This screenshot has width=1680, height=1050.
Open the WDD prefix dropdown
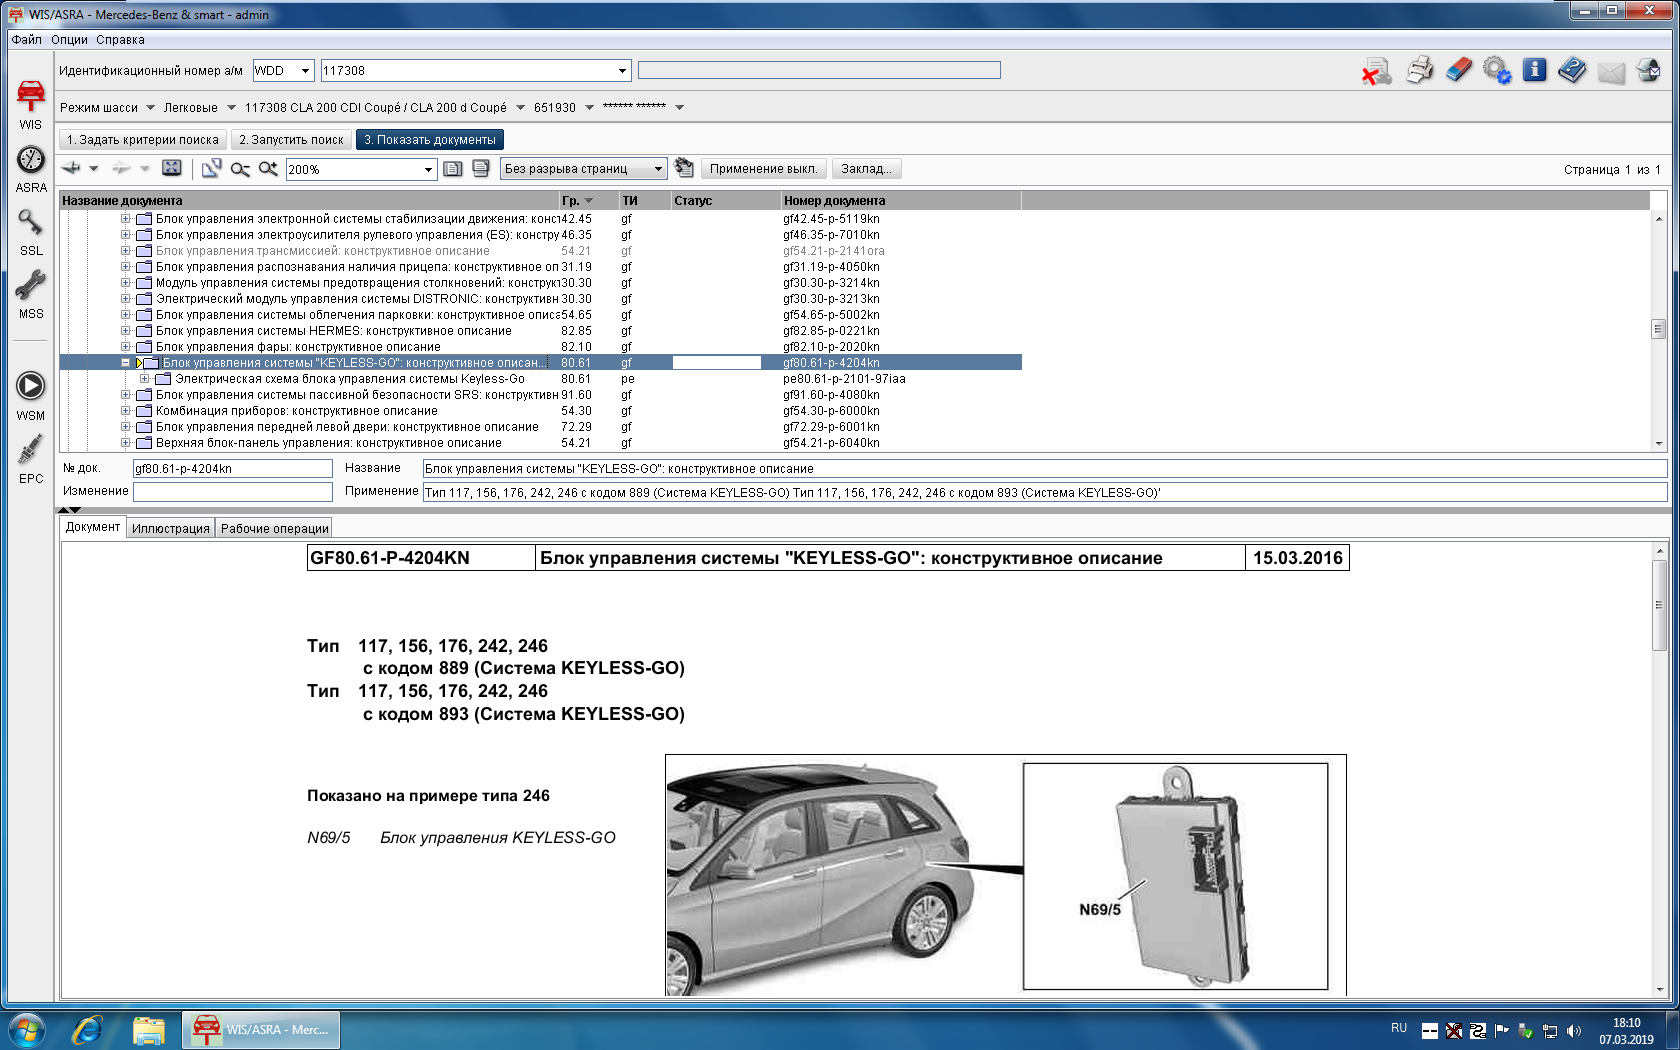pyautogui.click(x=305, y=71)
